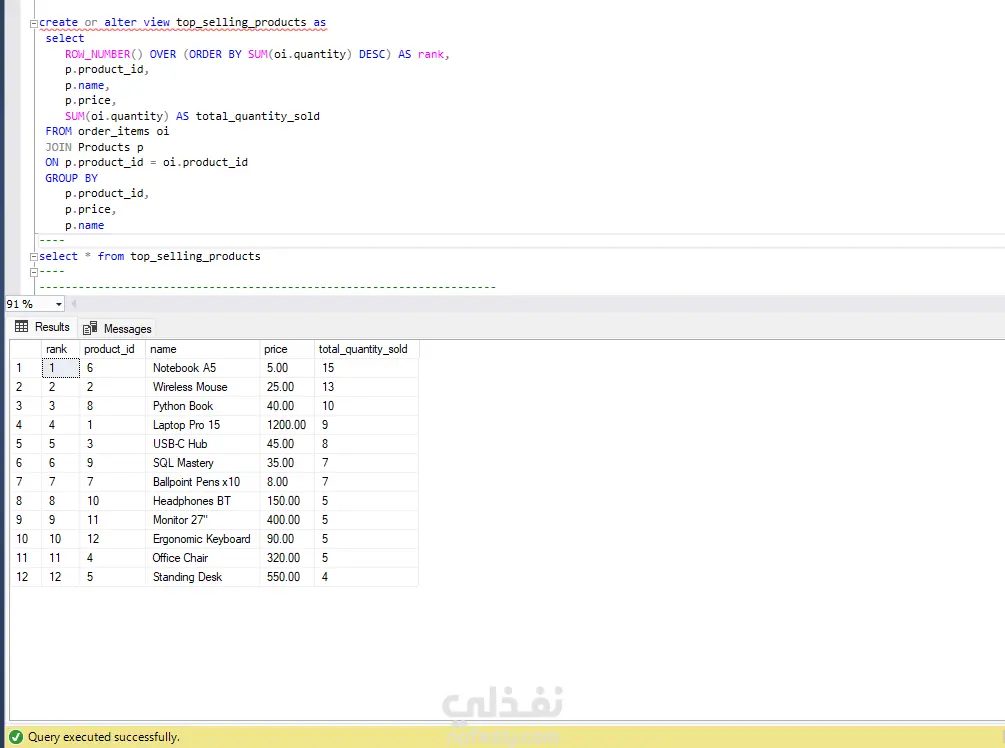Screen dimensions: 1005x748
Task: Click the Messages tab icon
Action: [90, 328]
